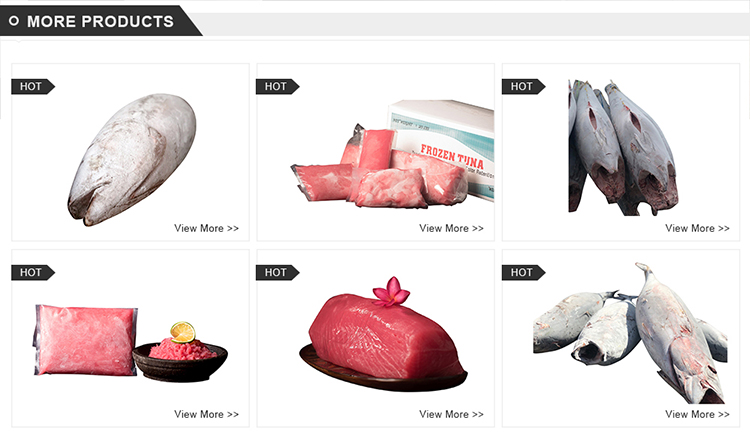Image resolution: width=750 pixels, height=435 pixels.
Task: Open View More for whole frozen tuna
Action: coord(206,228)
